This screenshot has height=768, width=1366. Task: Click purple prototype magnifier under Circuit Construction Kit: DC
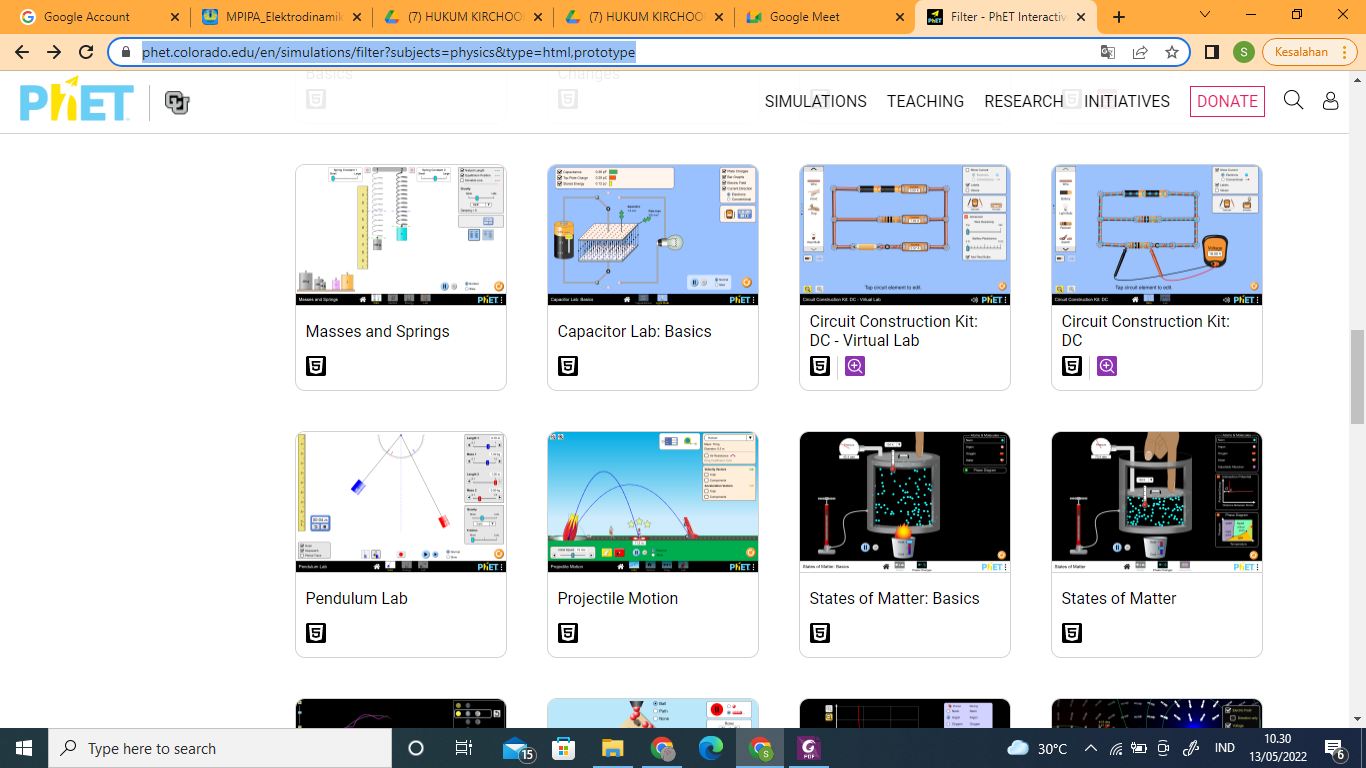coord(1106,366)
